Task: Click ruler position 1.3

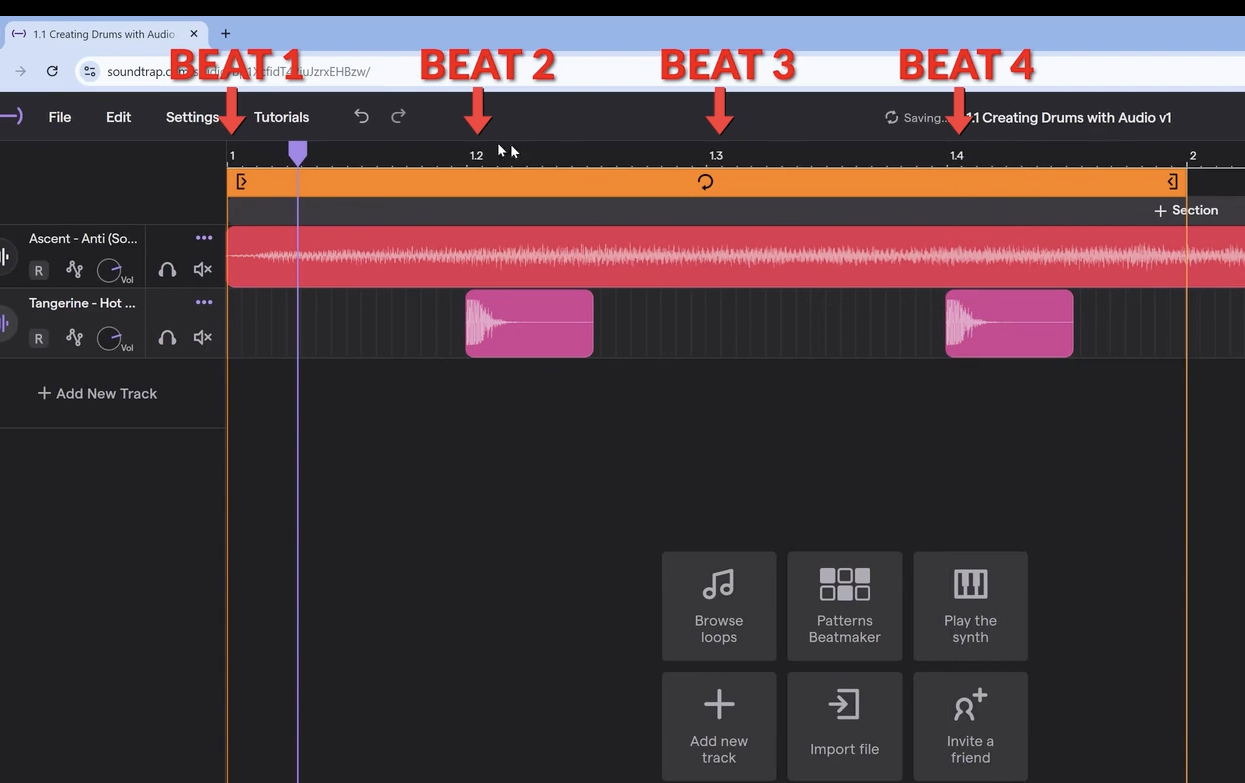Action: click(x=716, y=156)
